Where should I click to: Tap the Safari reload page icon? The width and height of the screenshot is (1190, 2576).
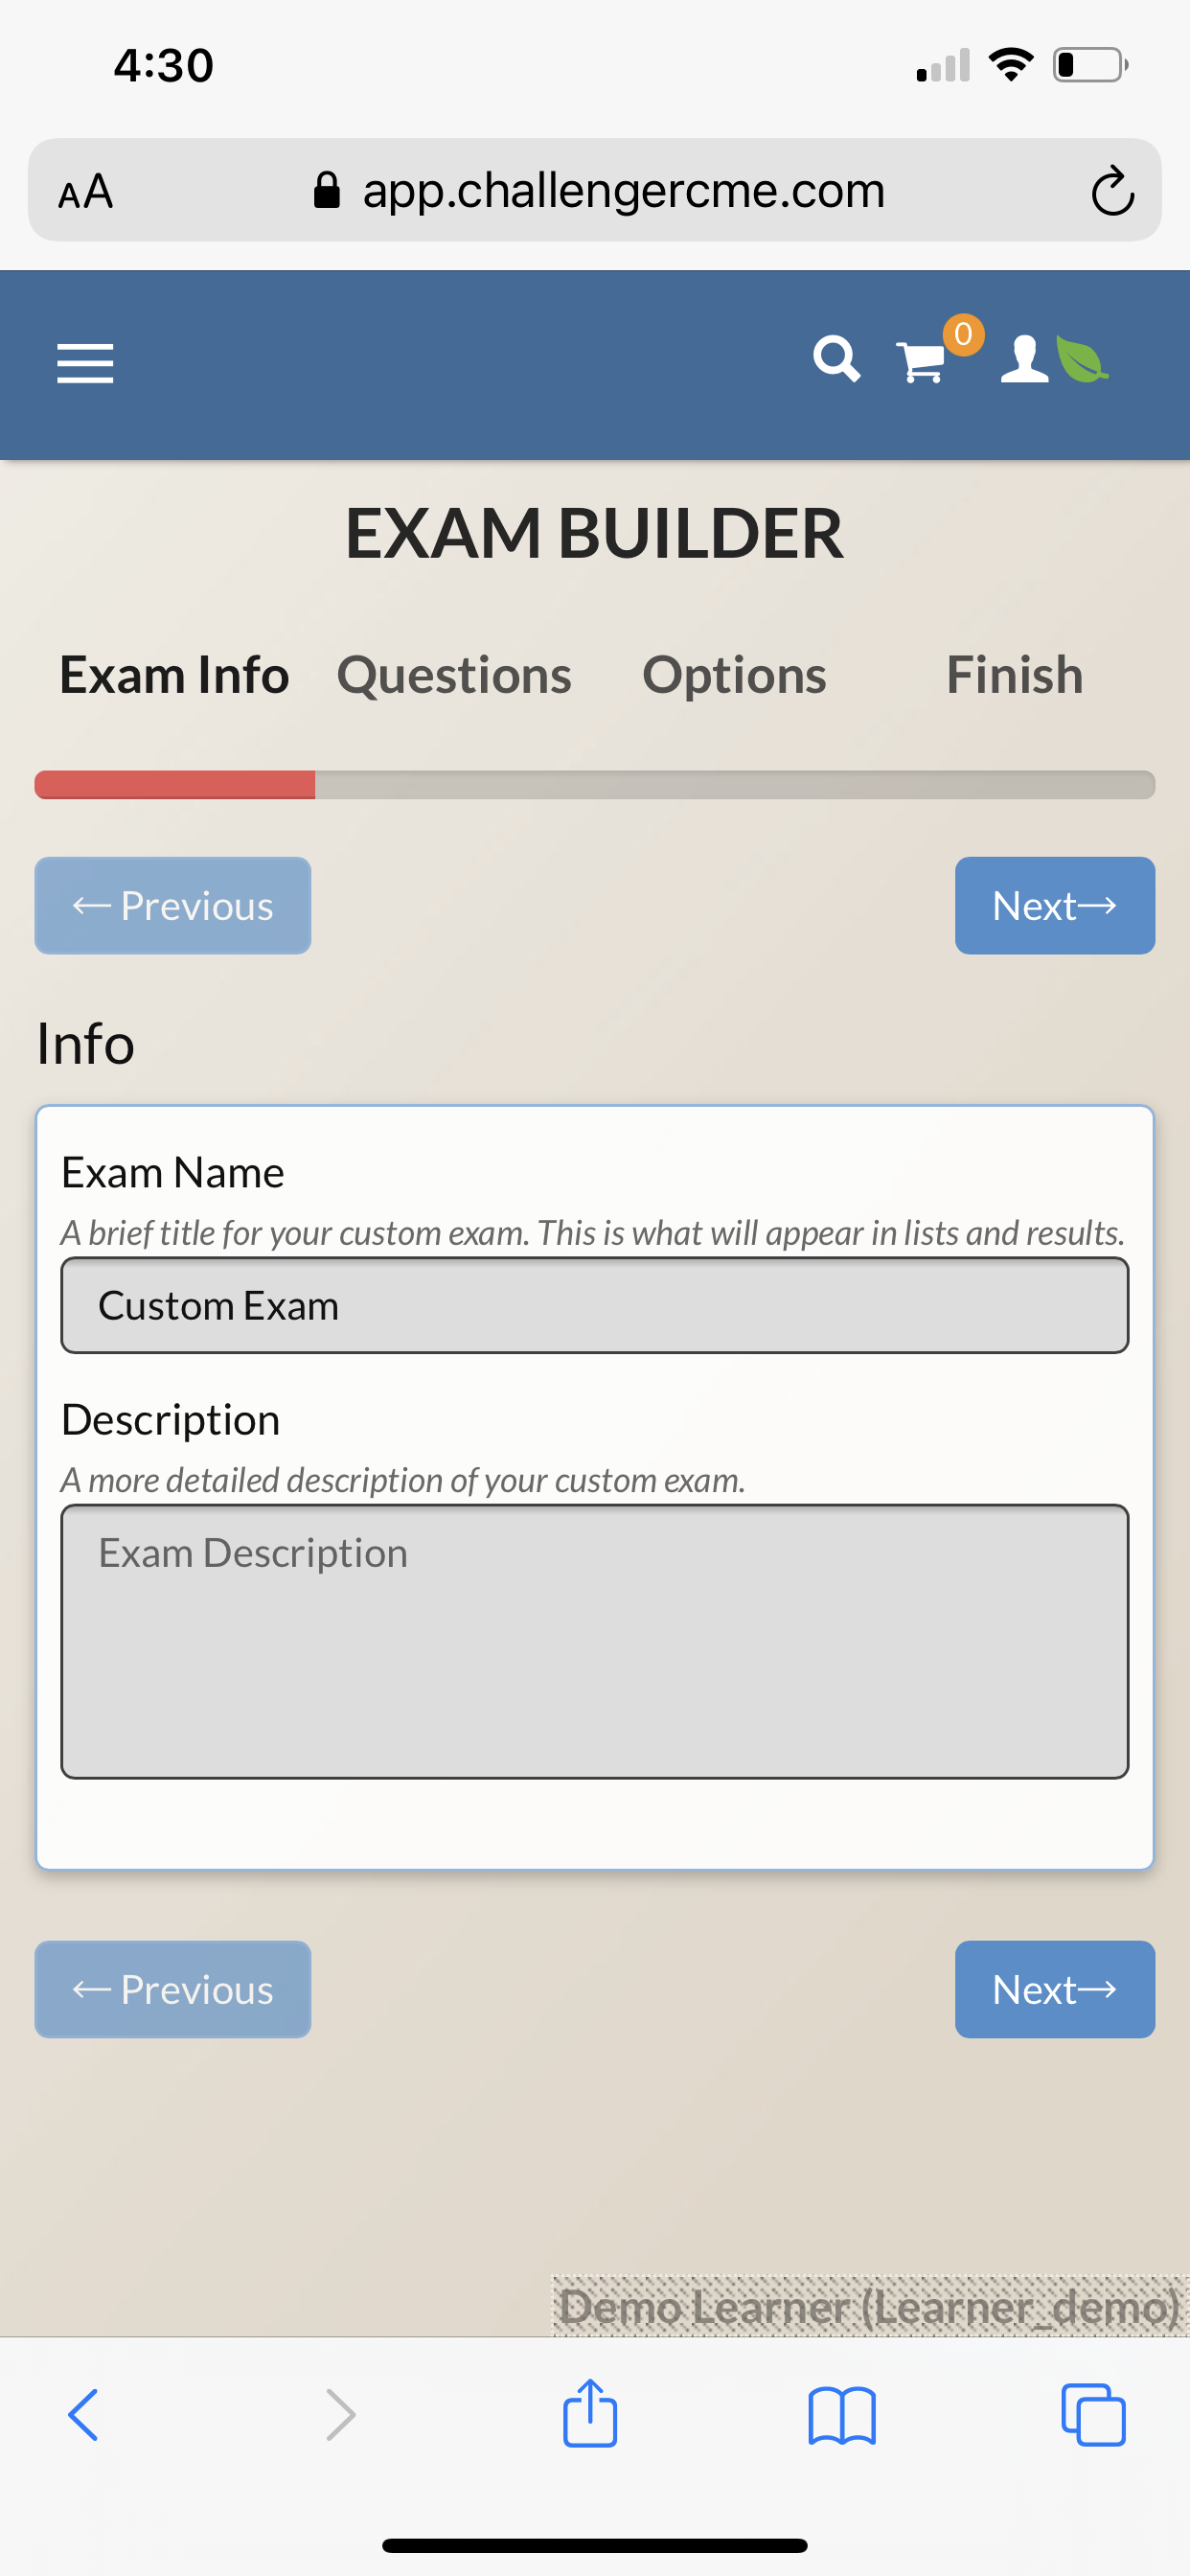1112,190
